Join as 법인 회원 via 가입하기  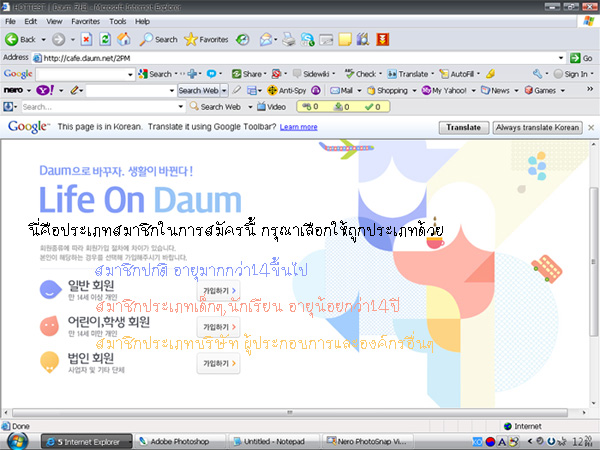click(x=219, y=363)
